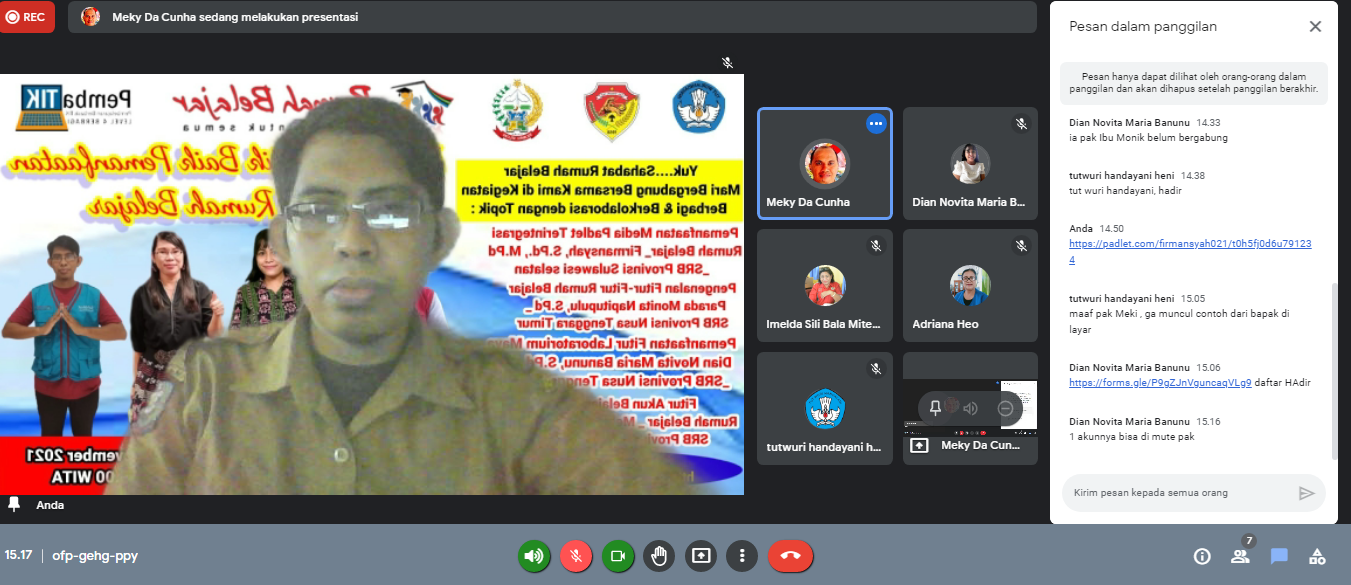Turn off the camera button
This screenshot has height=585, width=1351.
(x=618, y=556)
